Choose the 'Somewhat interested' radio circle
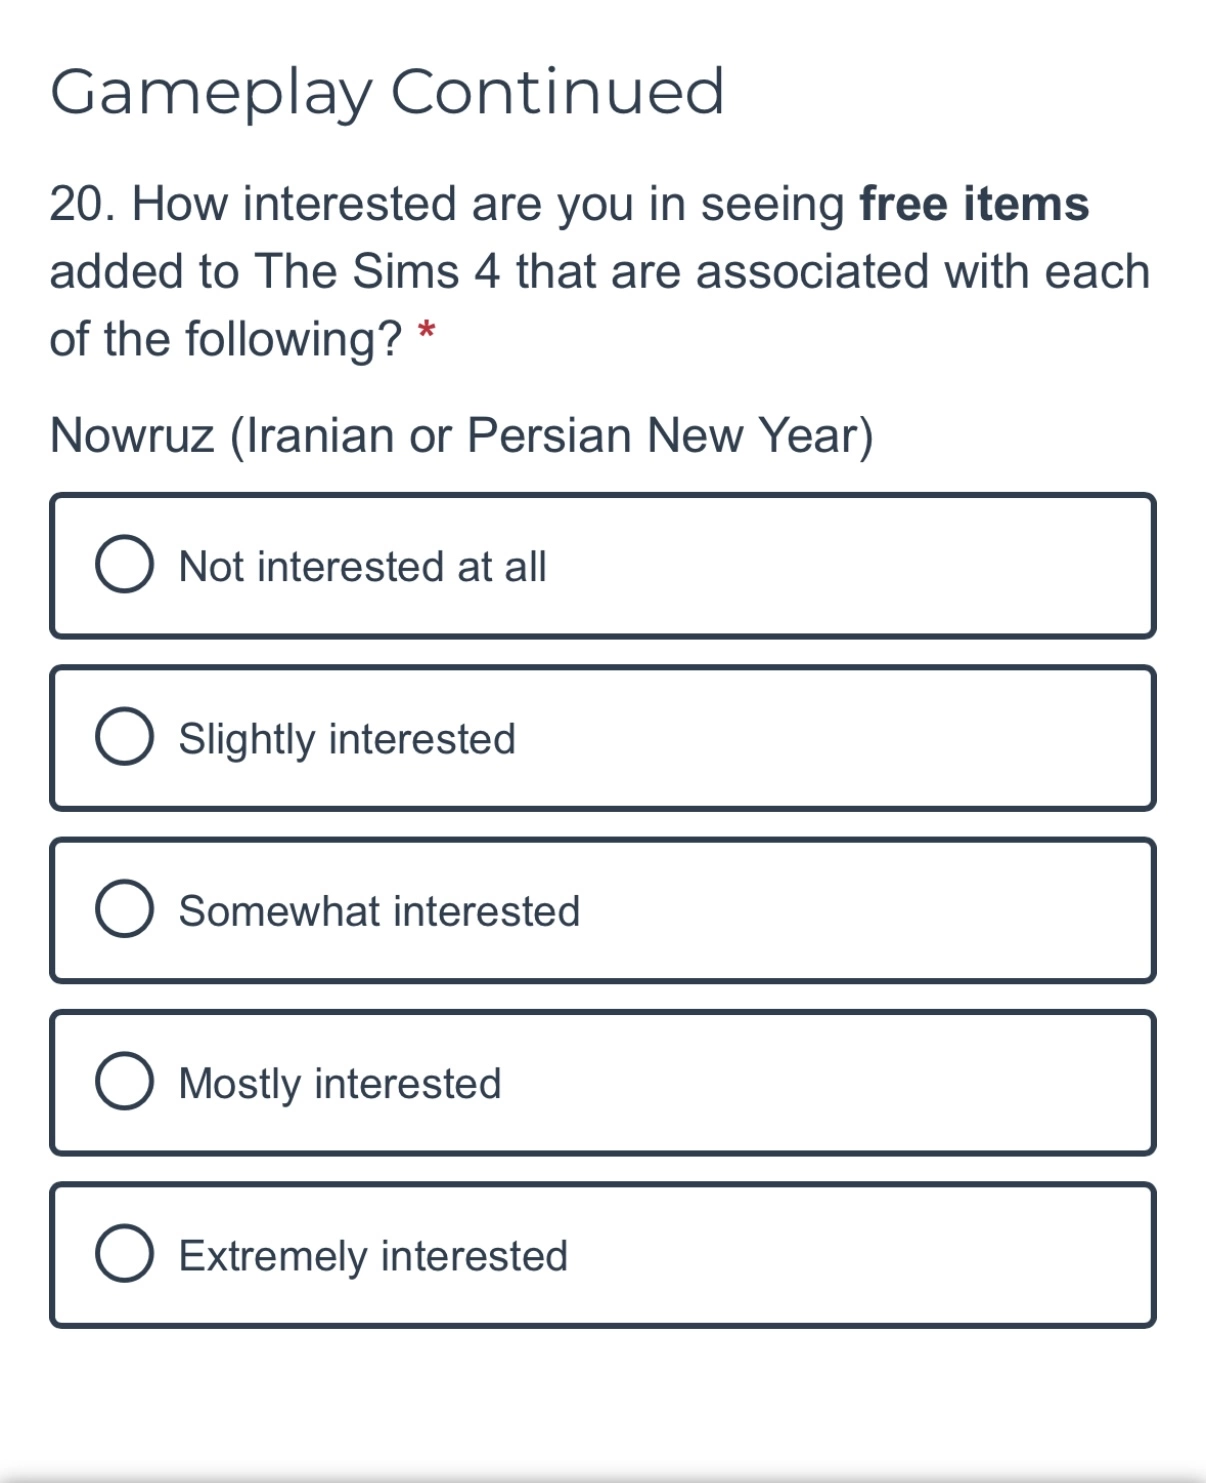 coord(124,910)
